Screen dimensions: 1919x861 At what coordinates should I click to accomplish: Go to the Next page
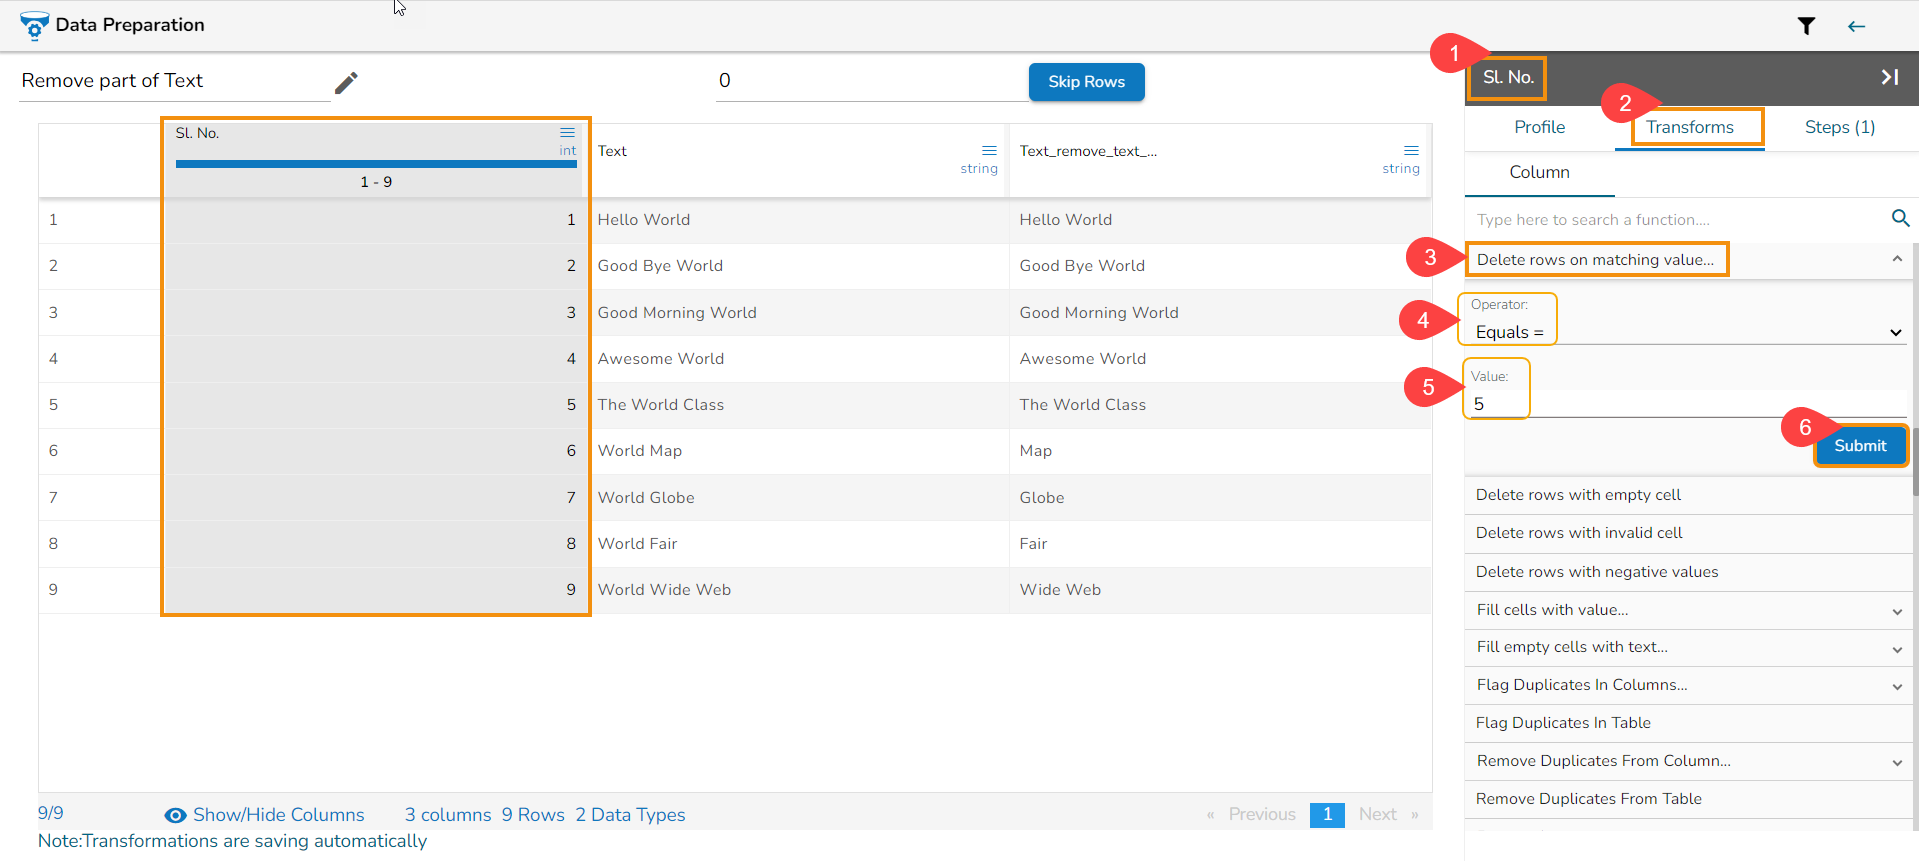pos(1377,814)
